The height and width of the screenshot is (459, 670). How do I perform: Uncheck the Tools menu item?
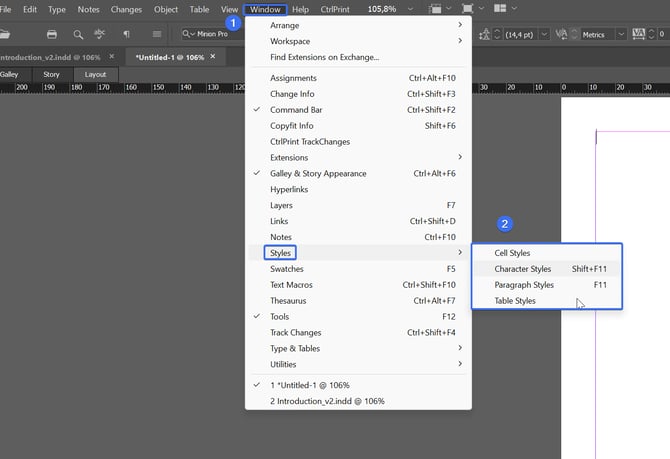click(x=280, y=317)
